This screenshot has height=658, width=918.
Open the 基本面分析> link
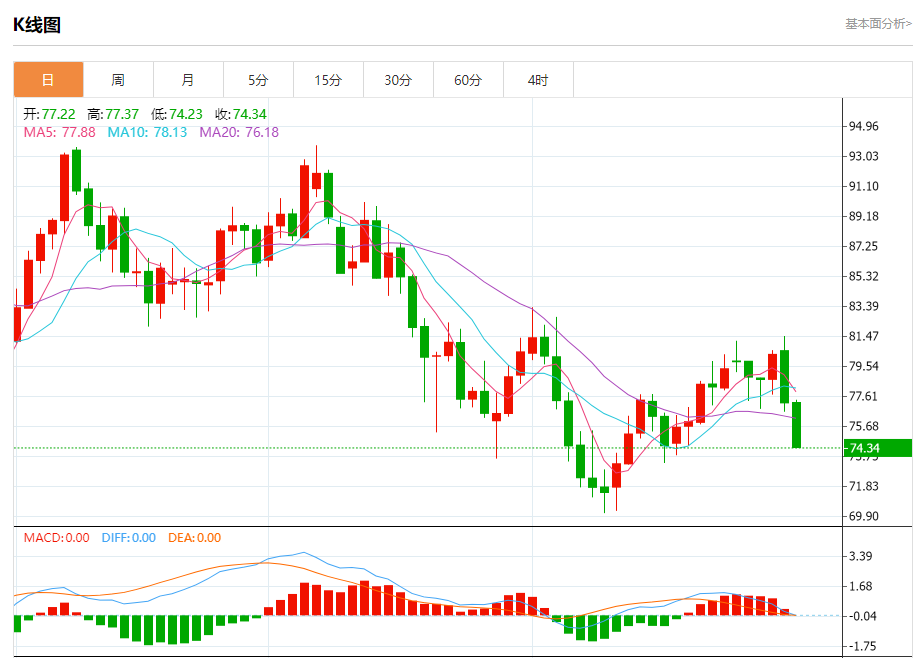click(x=878, y=24)
